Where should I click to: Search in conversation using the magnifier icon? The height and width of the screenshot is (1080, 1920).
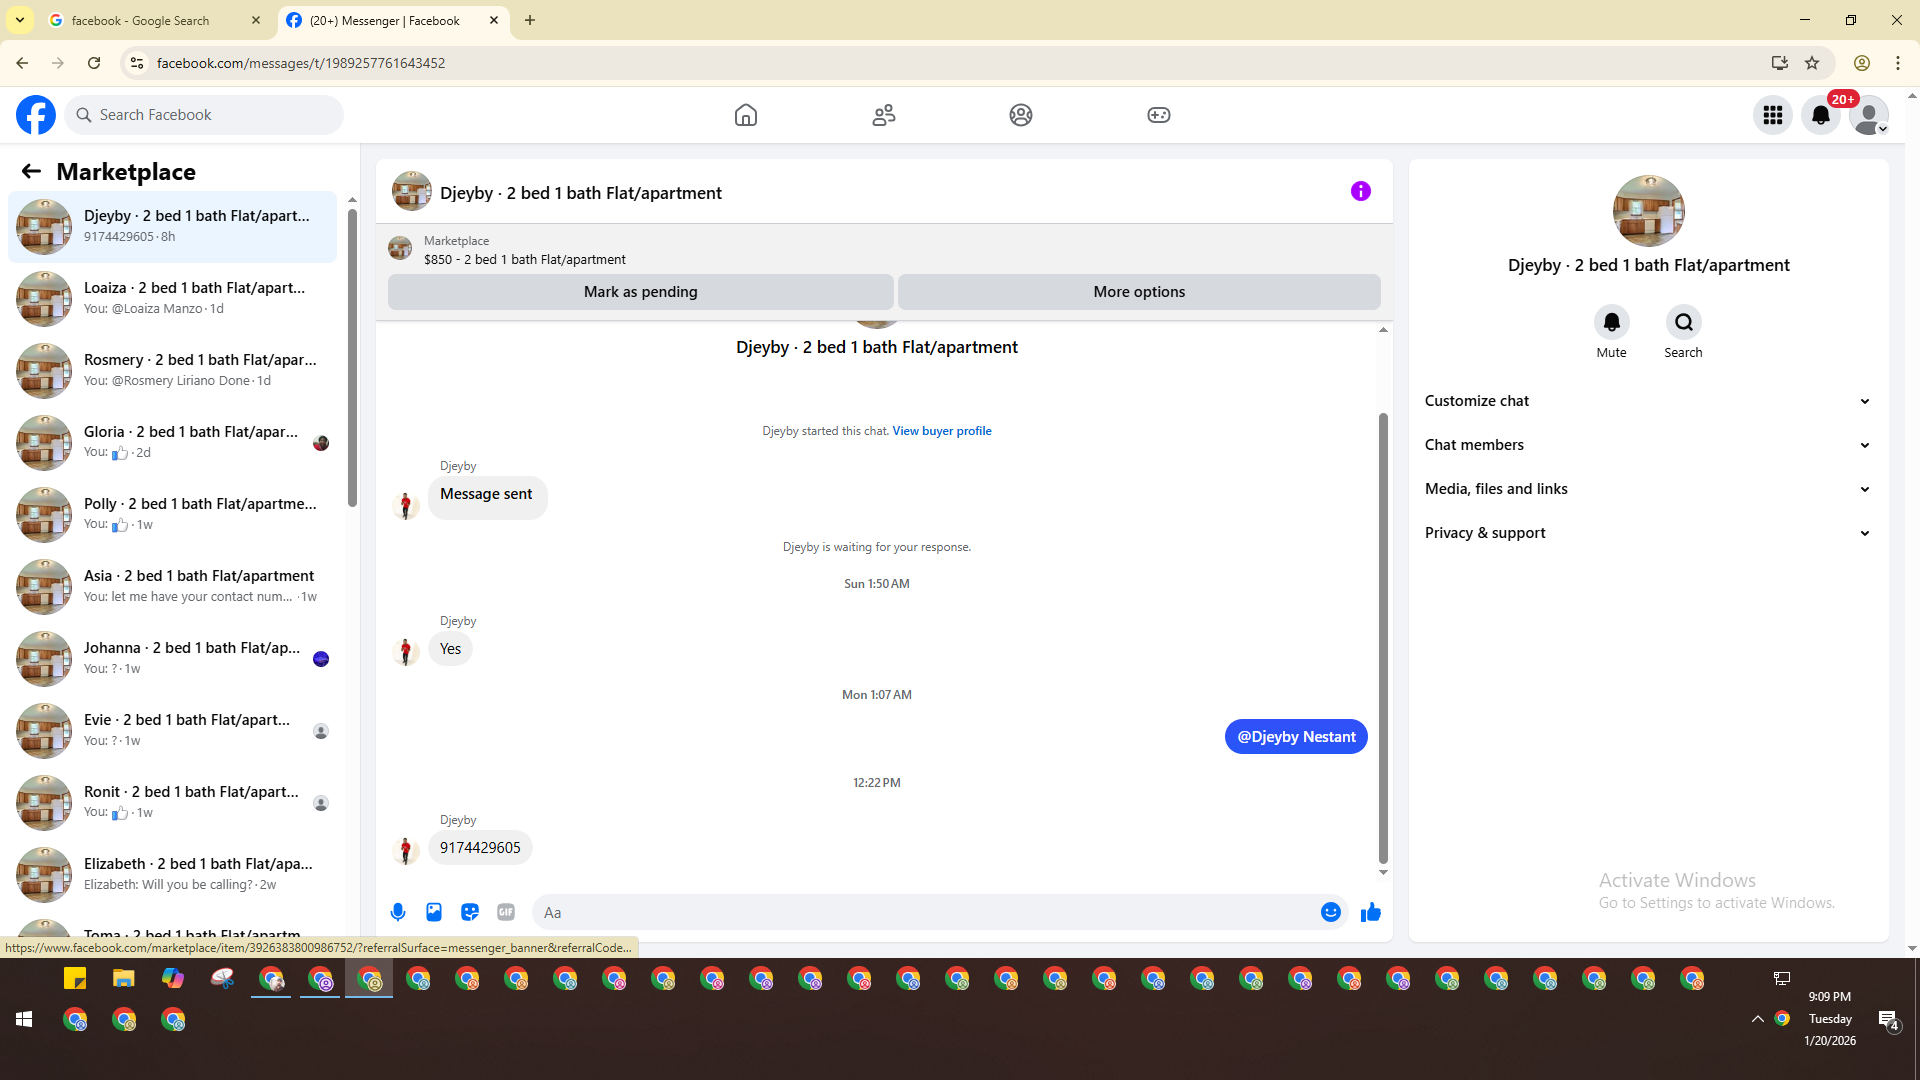[1684, 322]
